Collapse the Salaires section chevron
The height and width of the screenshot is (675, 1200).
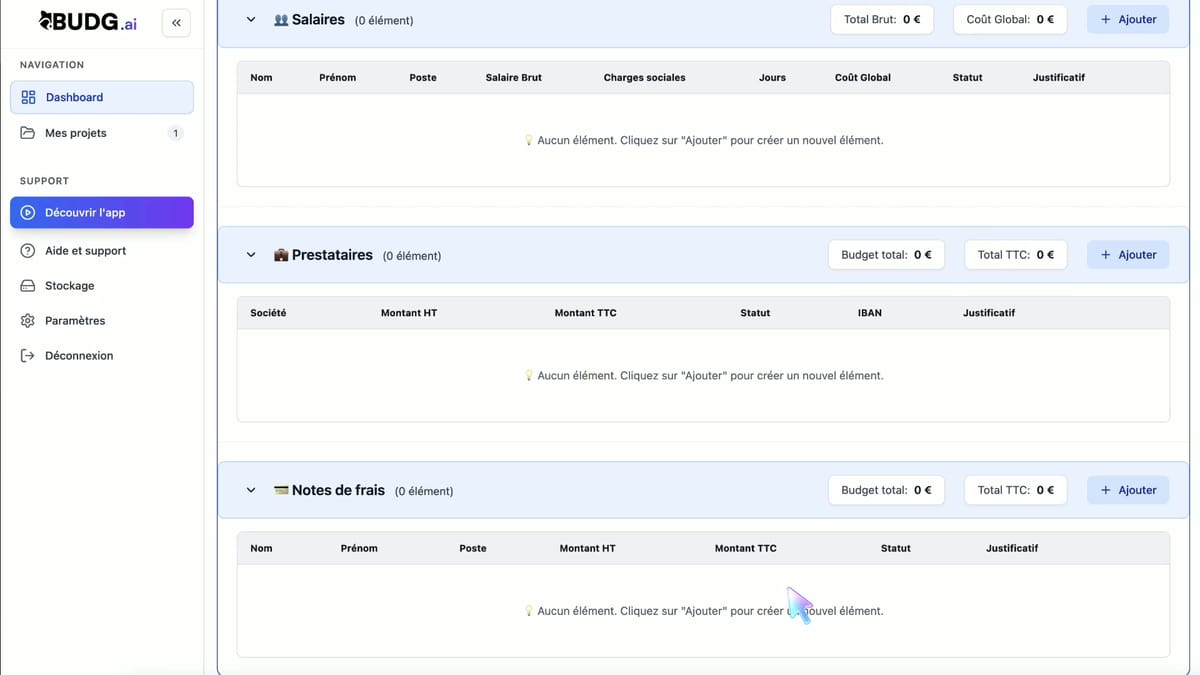click(251, 20)
